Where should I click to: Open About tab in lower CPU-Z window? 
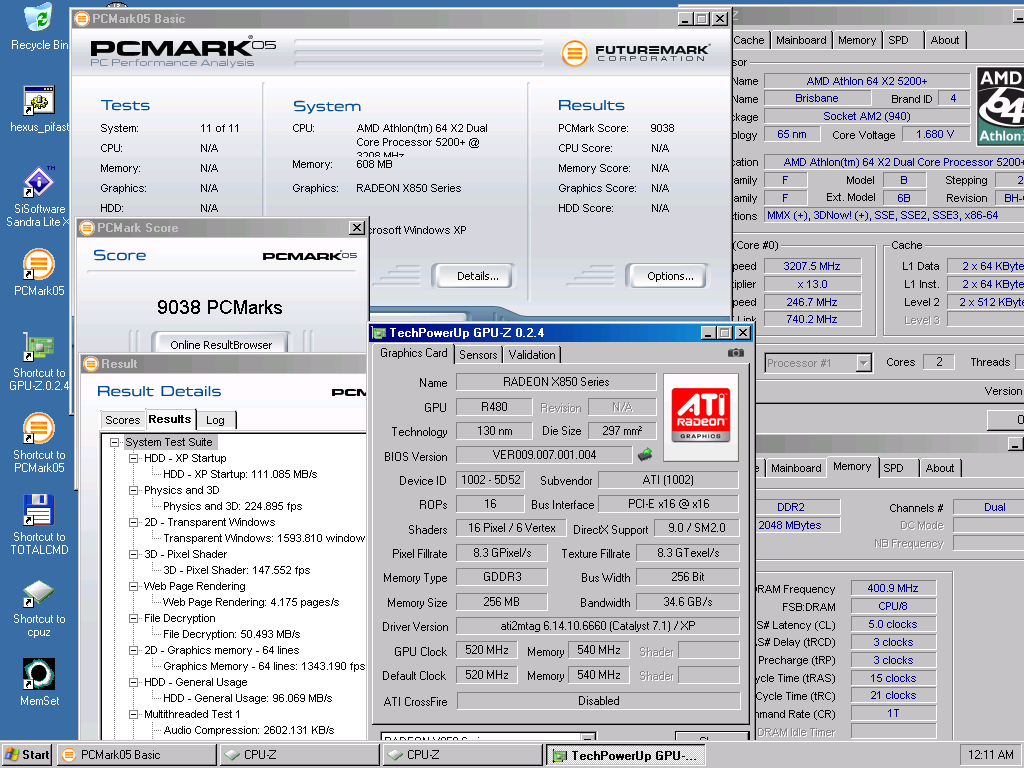pyautogui.click(x=939, y=468)
